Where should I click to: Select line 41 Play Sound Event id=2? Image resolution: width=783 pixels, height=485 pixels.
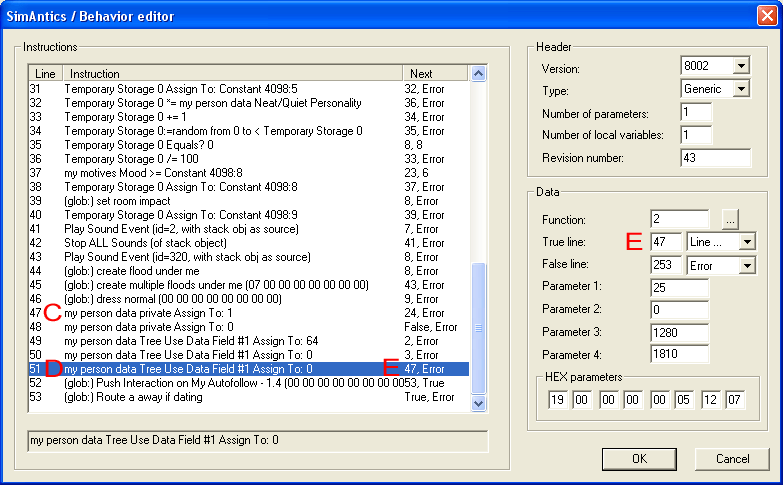point(249,229)
